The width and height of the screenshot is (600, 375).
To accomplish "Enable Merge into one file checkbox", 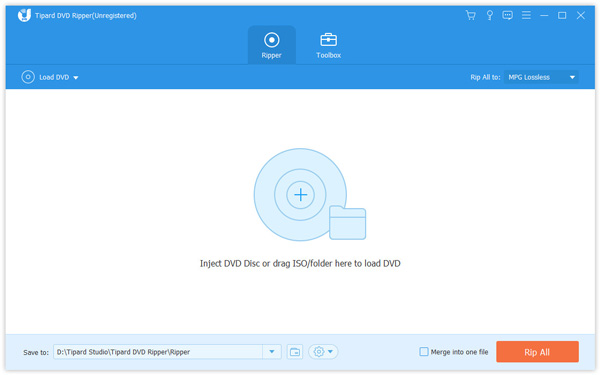I will tap(424, 352).
